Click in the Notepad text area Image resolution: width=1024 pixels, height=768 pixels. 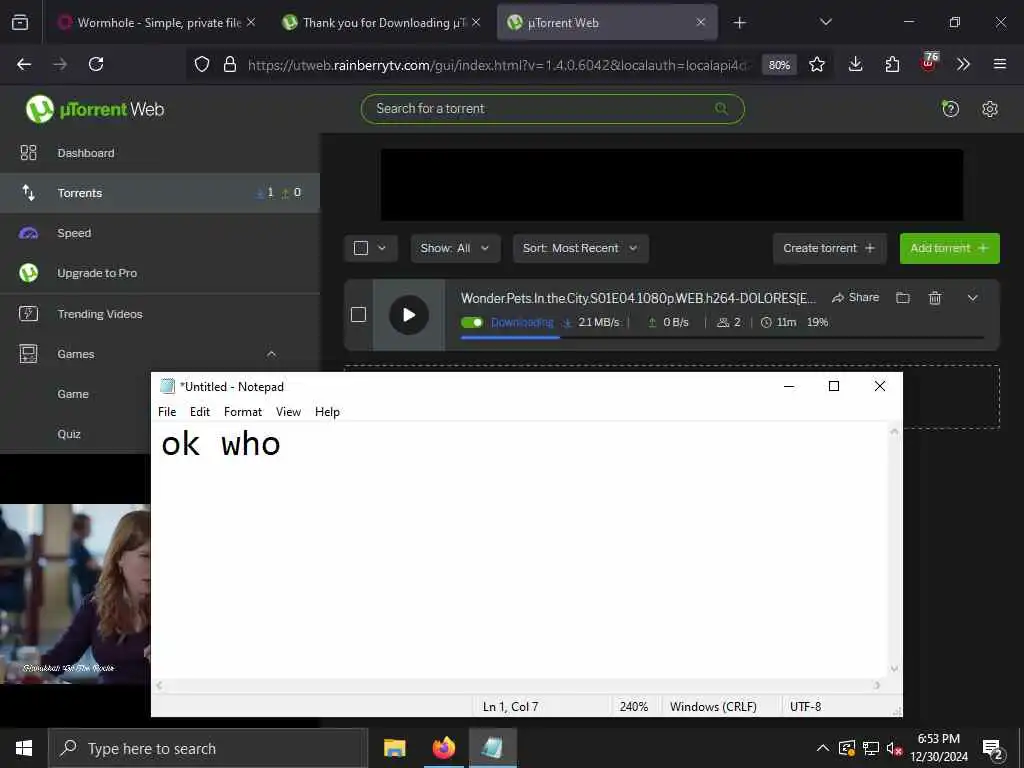[x=519, y=551]
